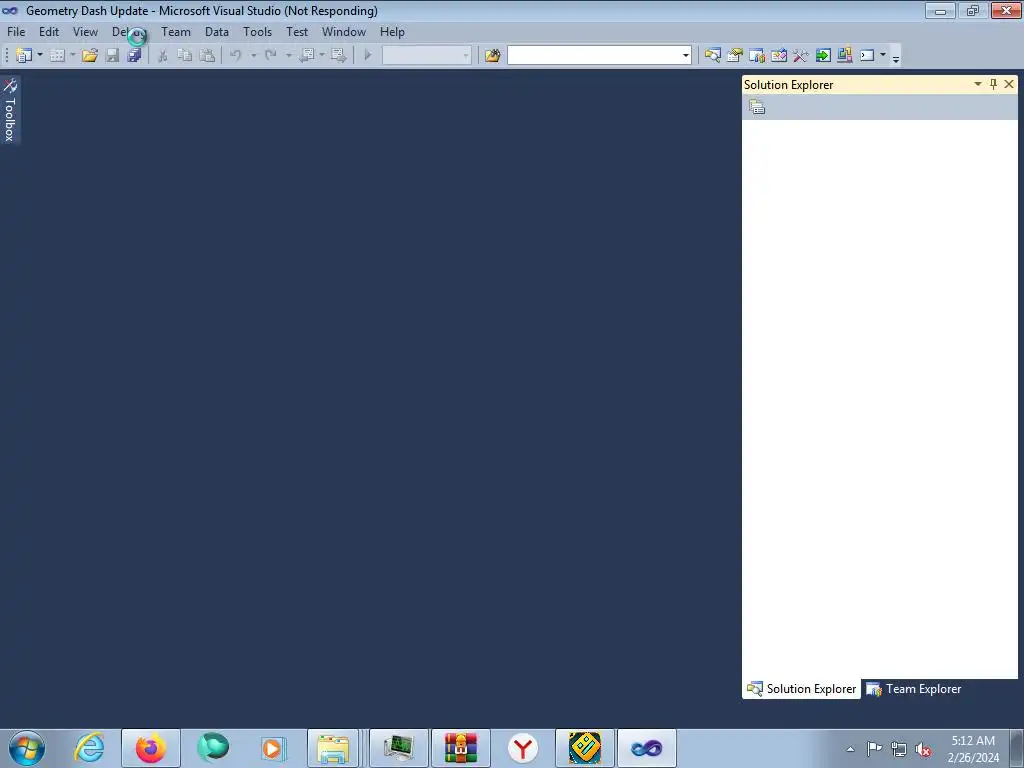The image size is (1024, 768).
Task: Switch to Firefox on the taskbar
Action: (x=150, y=748)
